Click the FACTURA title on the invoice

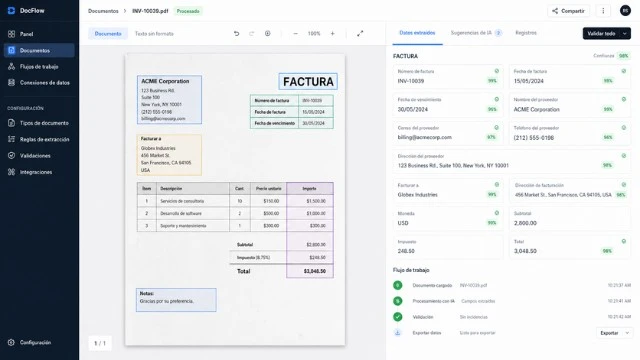pyautogui.click(x=308, y=82)
